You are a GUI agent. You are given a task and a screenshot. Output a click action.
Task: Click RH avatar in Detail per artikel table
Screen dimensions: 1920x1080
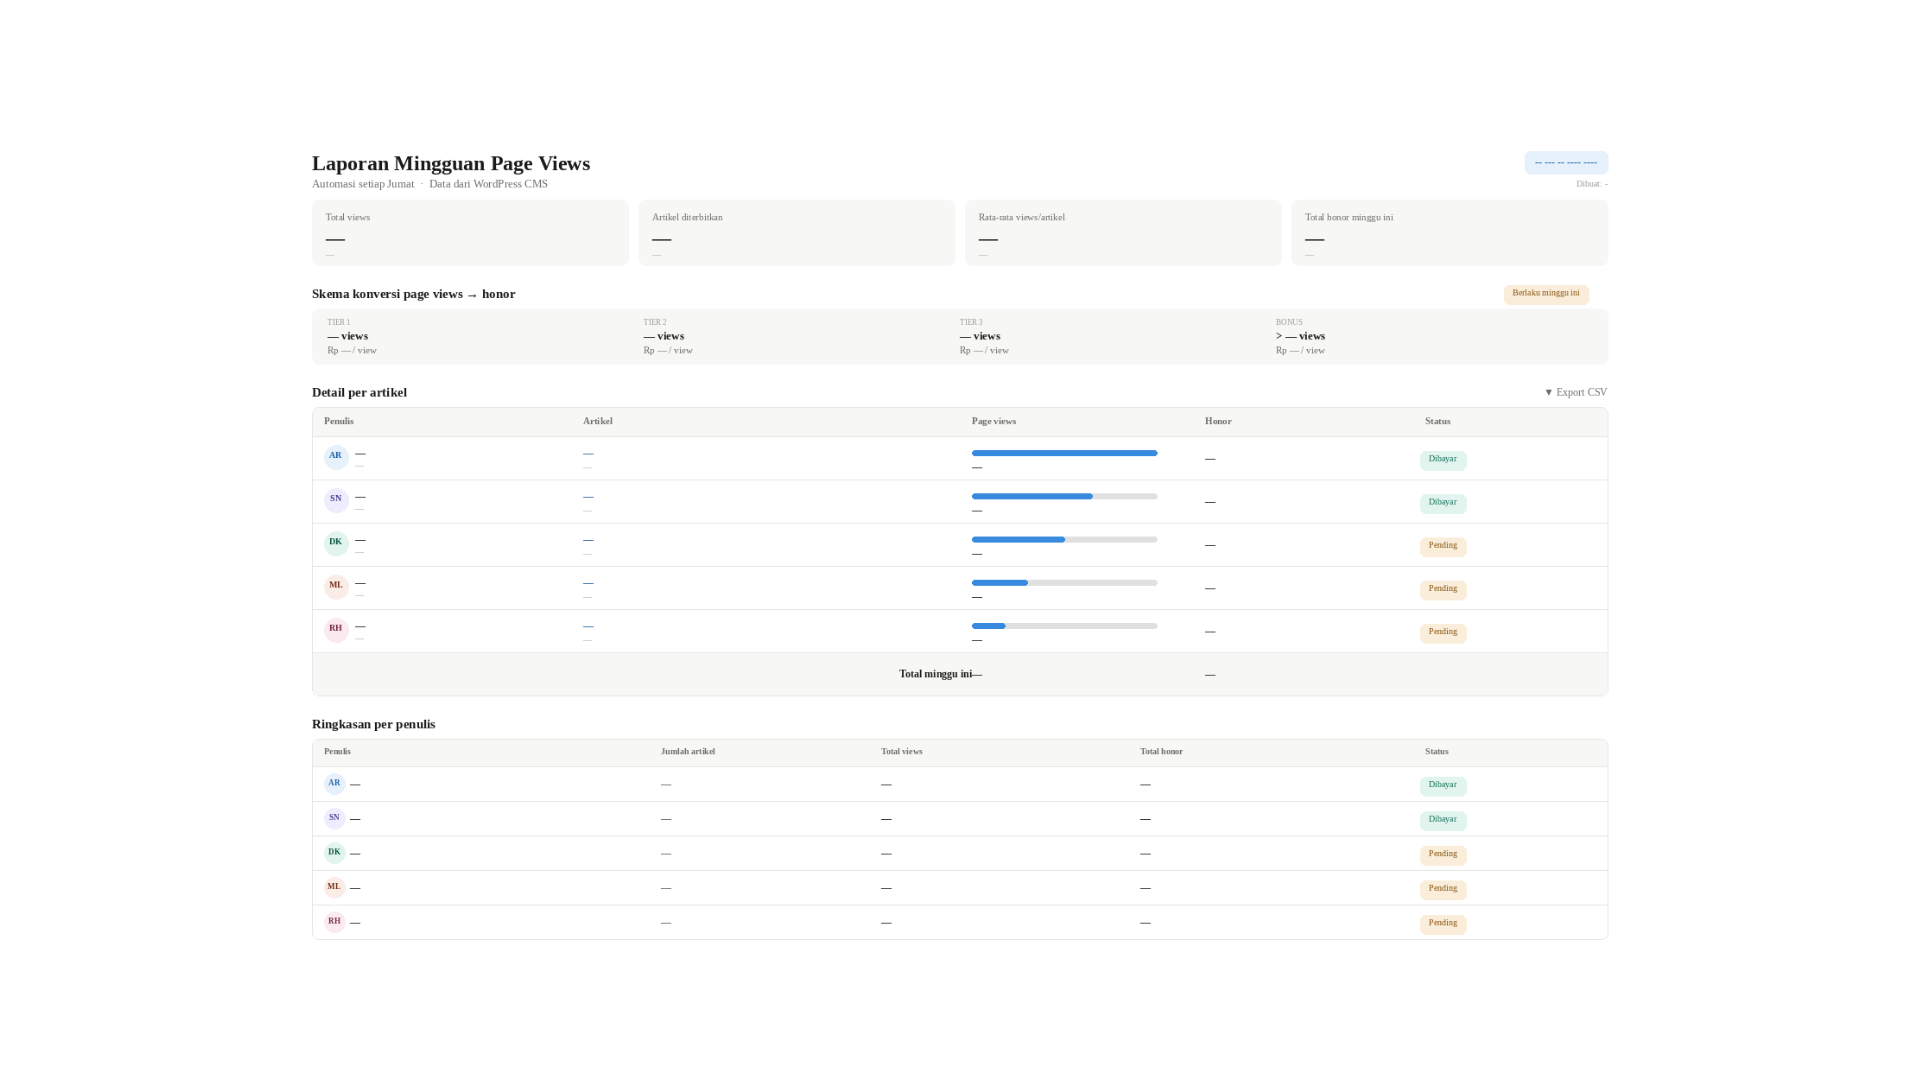click(336, 630)
